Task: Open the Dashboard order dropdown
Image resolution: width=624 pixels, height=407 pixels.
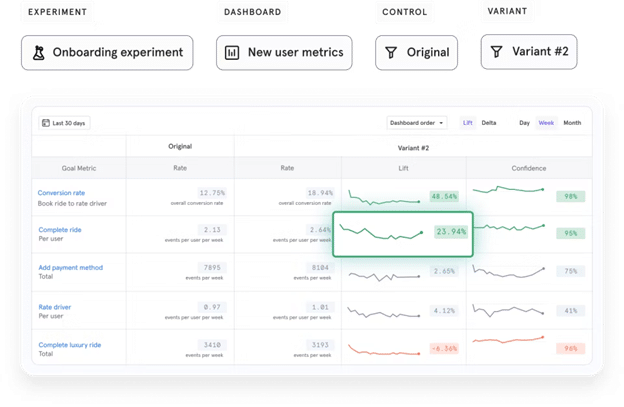Action: [417, 123]
